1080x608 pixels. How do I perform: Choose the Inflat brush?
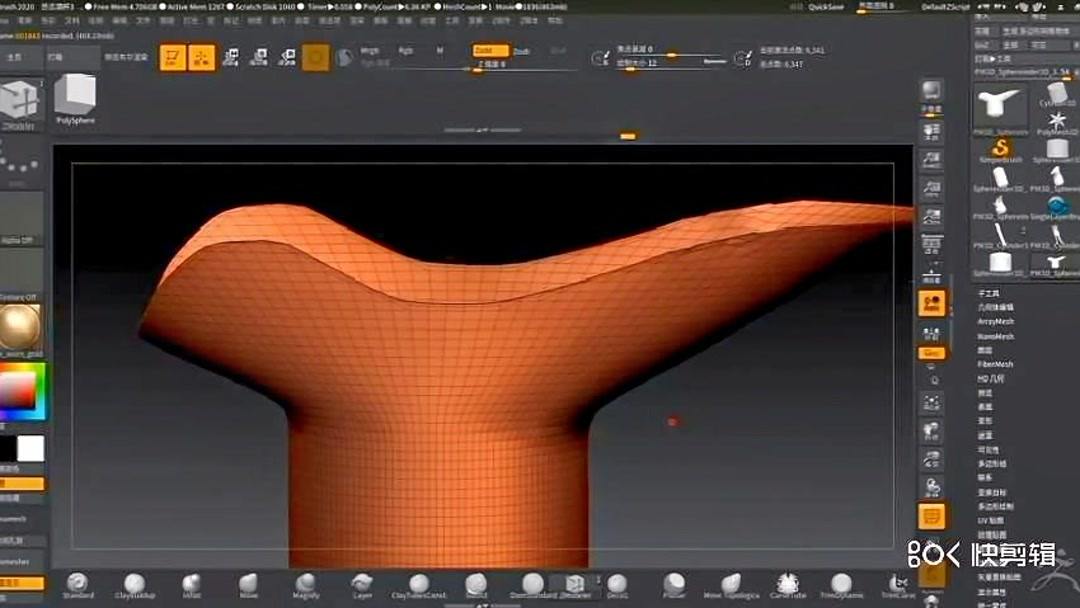[190, 583]
